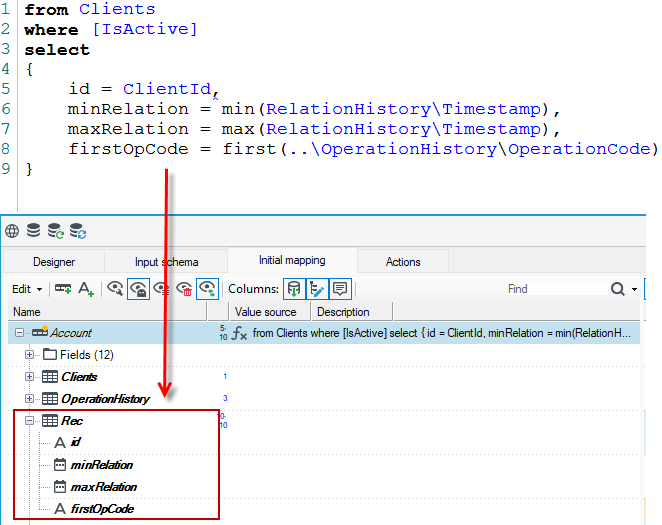
Task: Click the magnifier search icon
Action: pos(618,289)
